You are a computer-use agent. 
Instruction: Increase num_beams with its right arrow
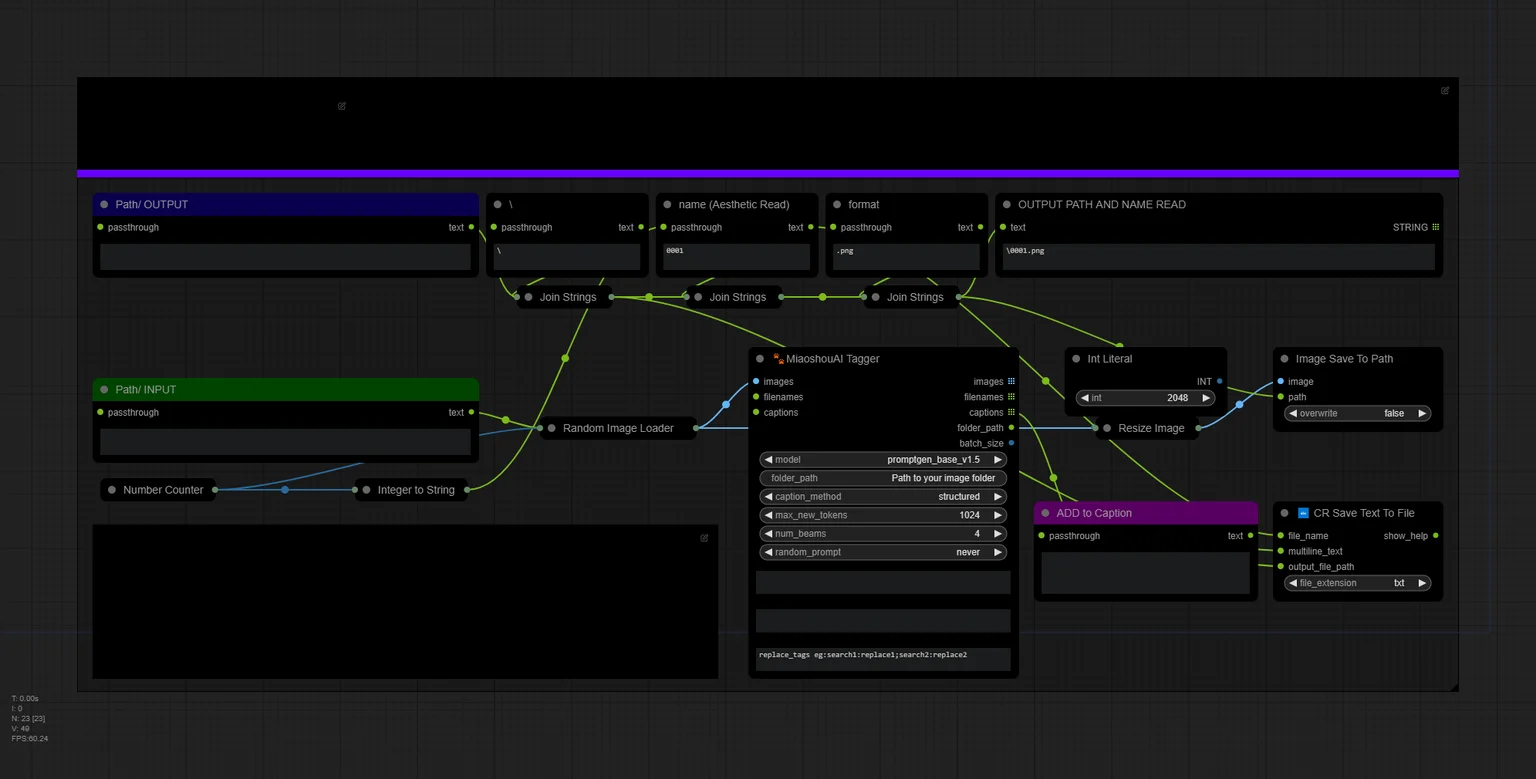998,534
